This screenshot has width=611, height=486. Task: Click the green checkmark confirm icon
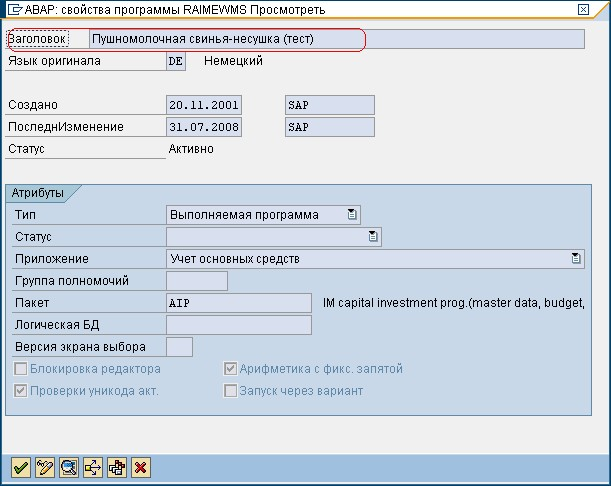coord(21,467)
